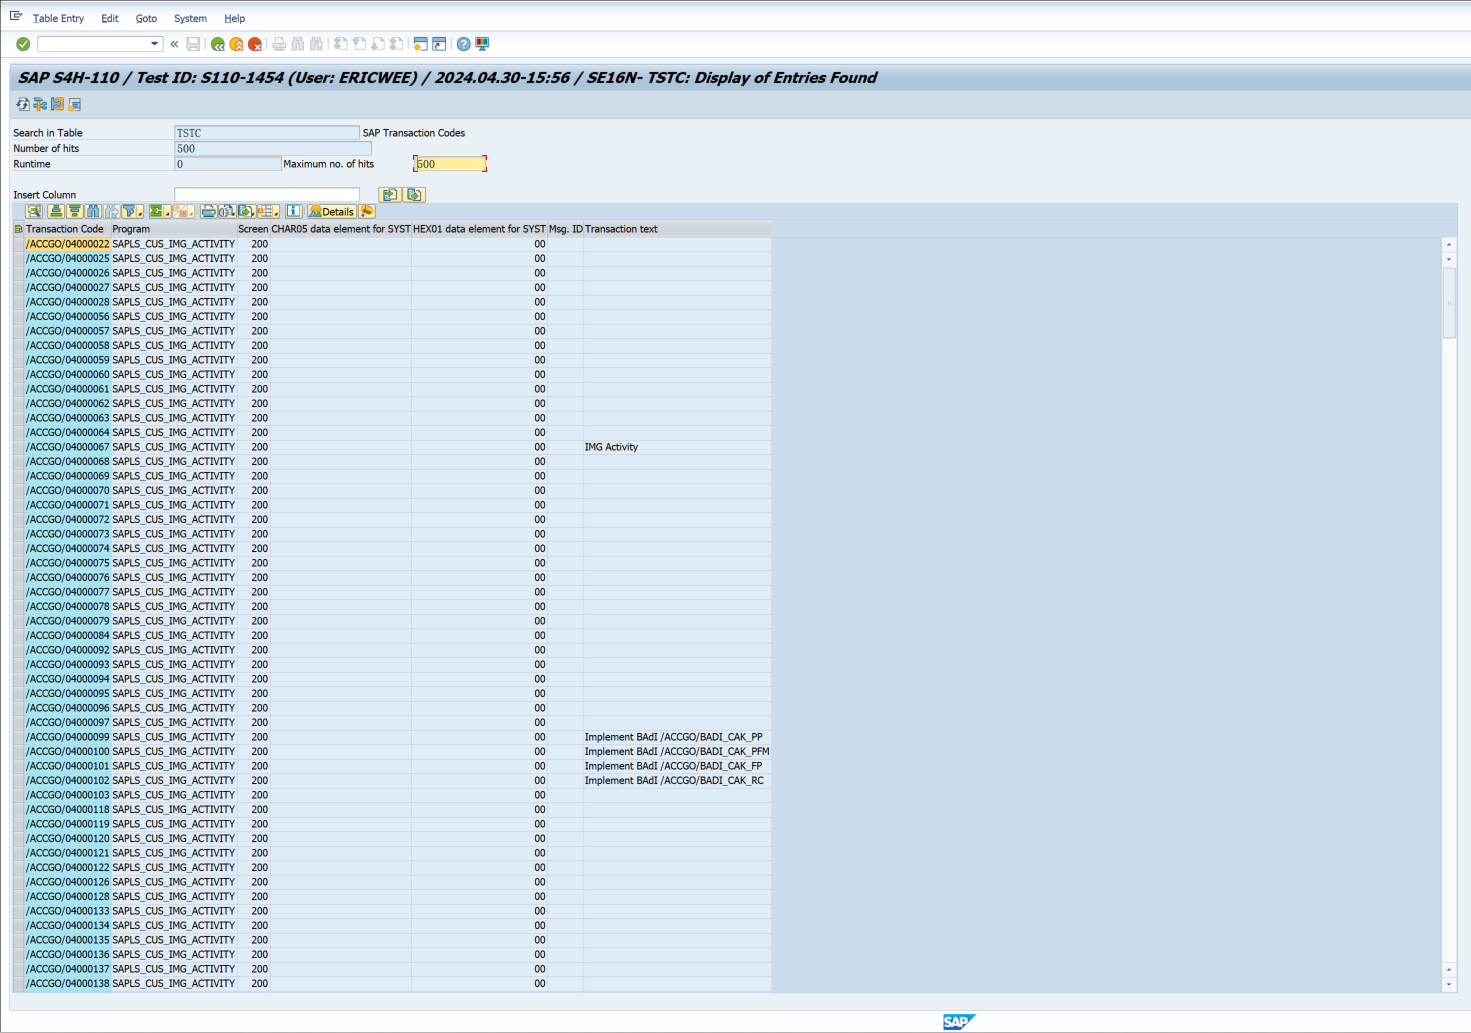Click the Insert Column input field
Screen dimensions: 1471x1033
266,195
